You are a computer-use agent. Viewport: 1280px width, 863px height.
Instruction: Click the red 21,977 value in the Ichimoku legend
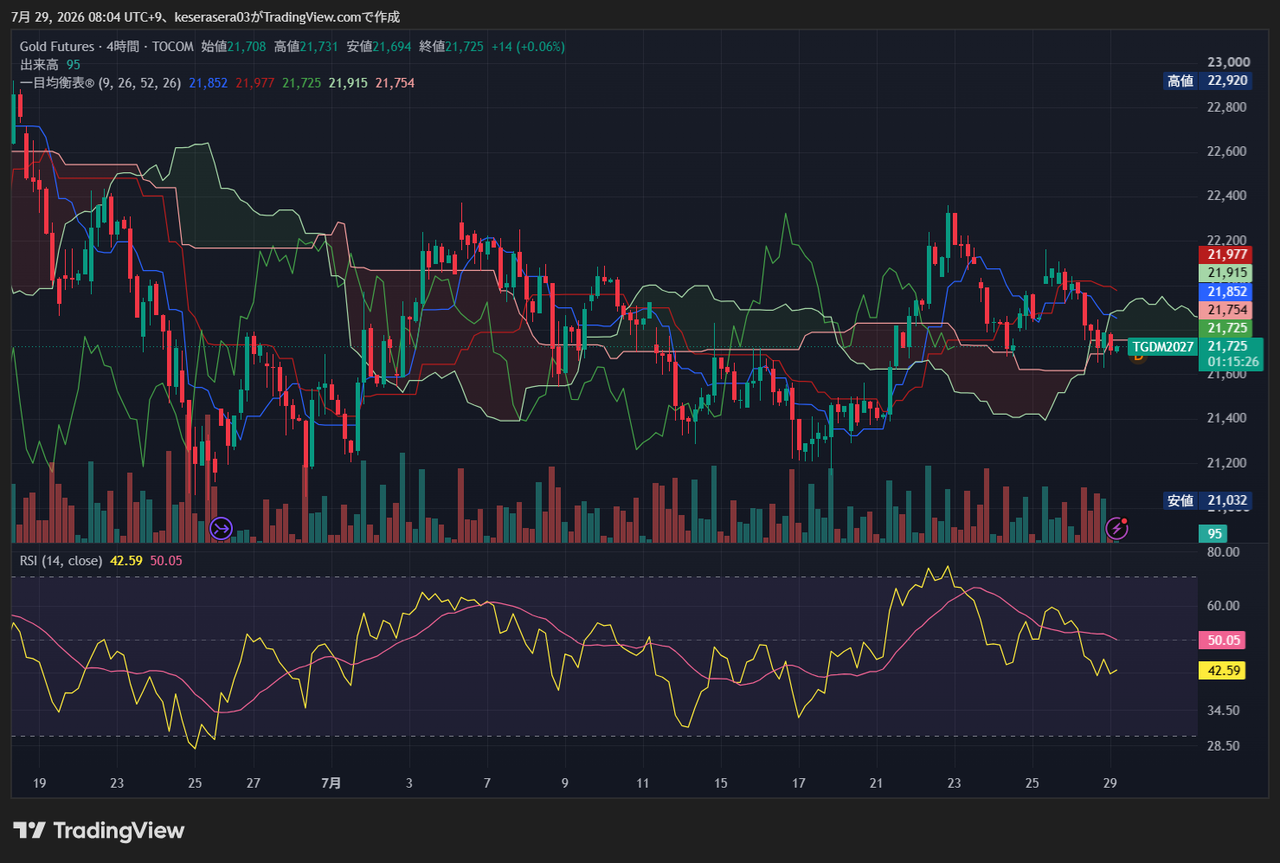pos(255,83)
